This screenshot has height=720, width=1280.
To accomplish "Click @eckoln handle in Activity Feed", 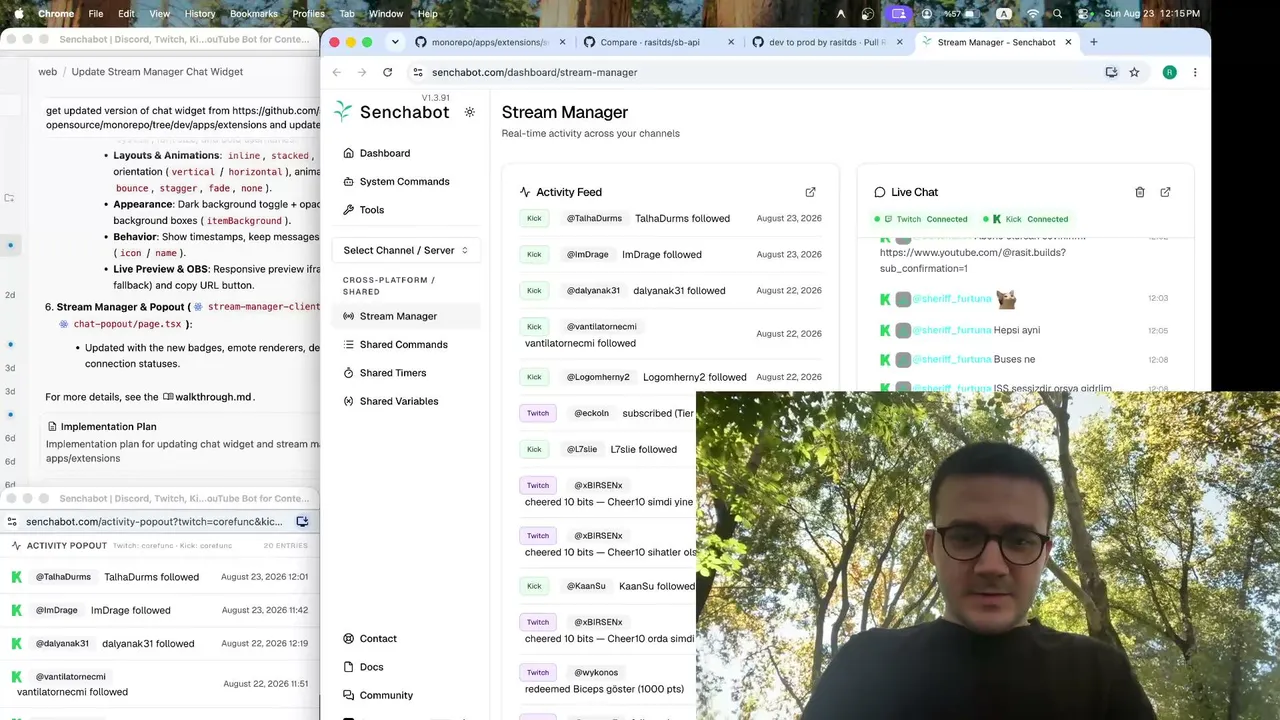I will tap(592, 413).
